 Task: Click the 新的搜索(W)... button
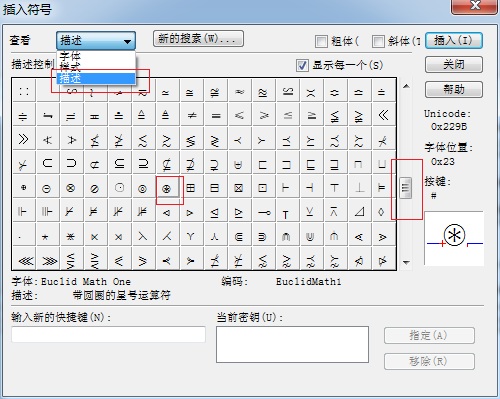[x=198, y=39]
